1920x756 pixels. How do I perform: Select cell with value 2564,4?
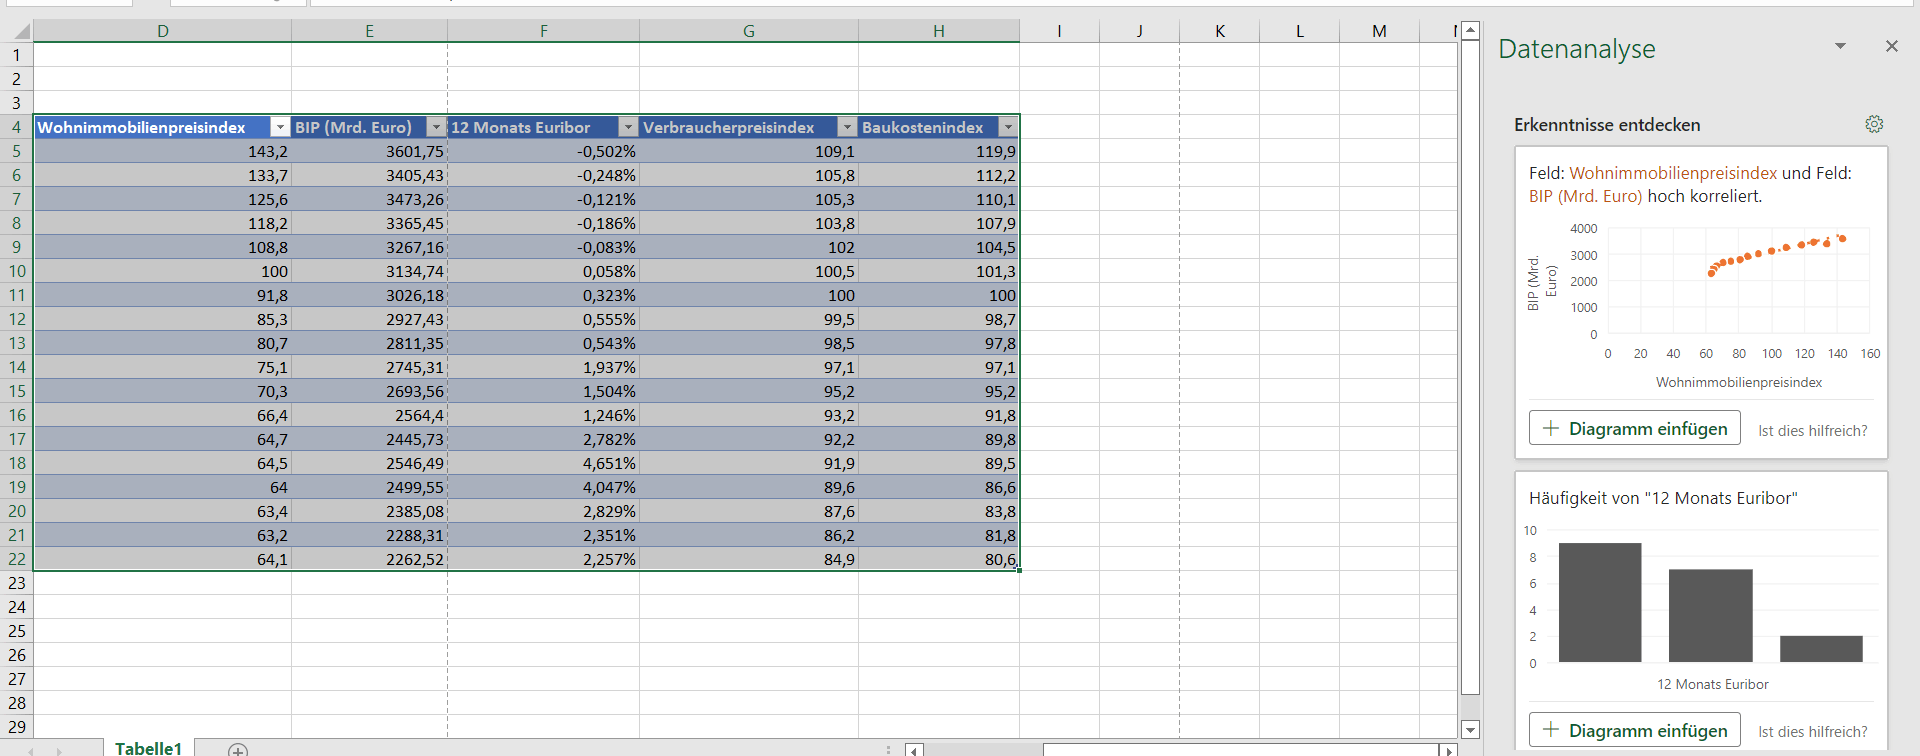point(370,415)
